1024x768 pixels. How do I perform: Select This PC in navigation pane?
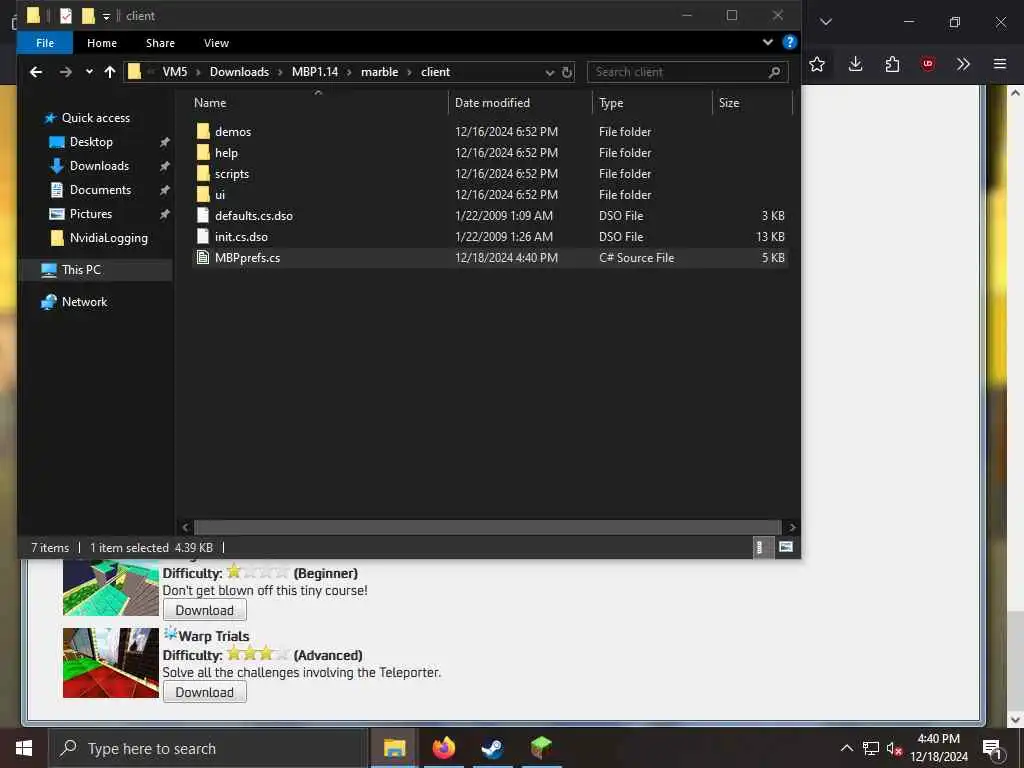(81, 270)
